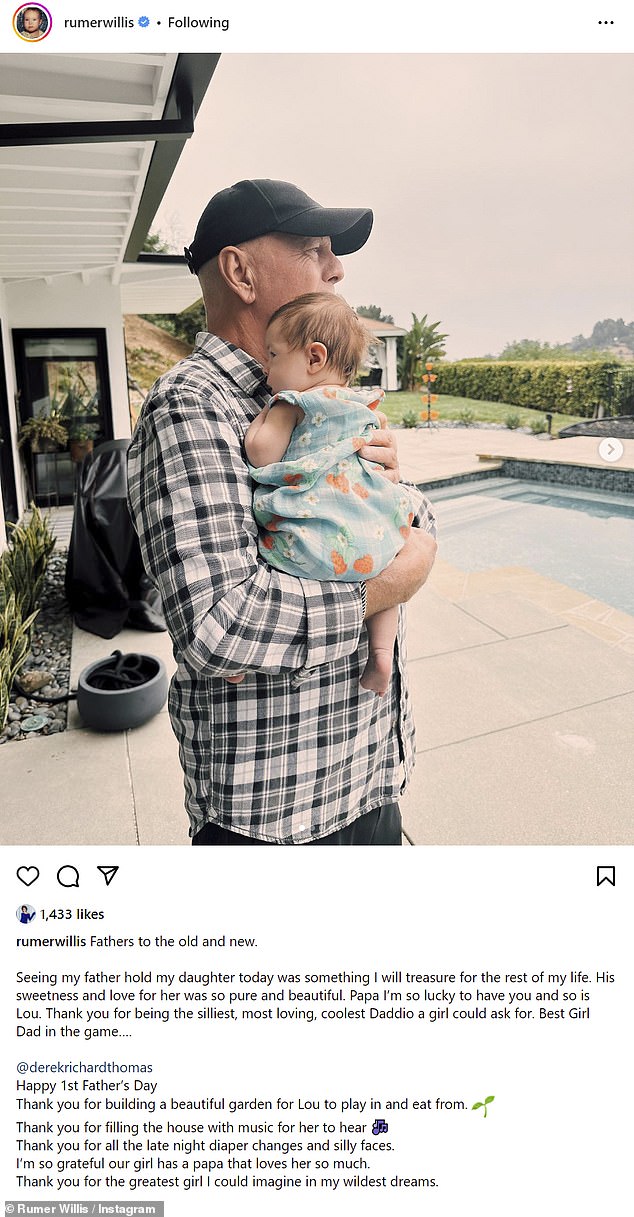Viewport: 634px width, 1217px height.
Task: Click the rumerwillis username in the header
Action: click(x=98, y=22)
